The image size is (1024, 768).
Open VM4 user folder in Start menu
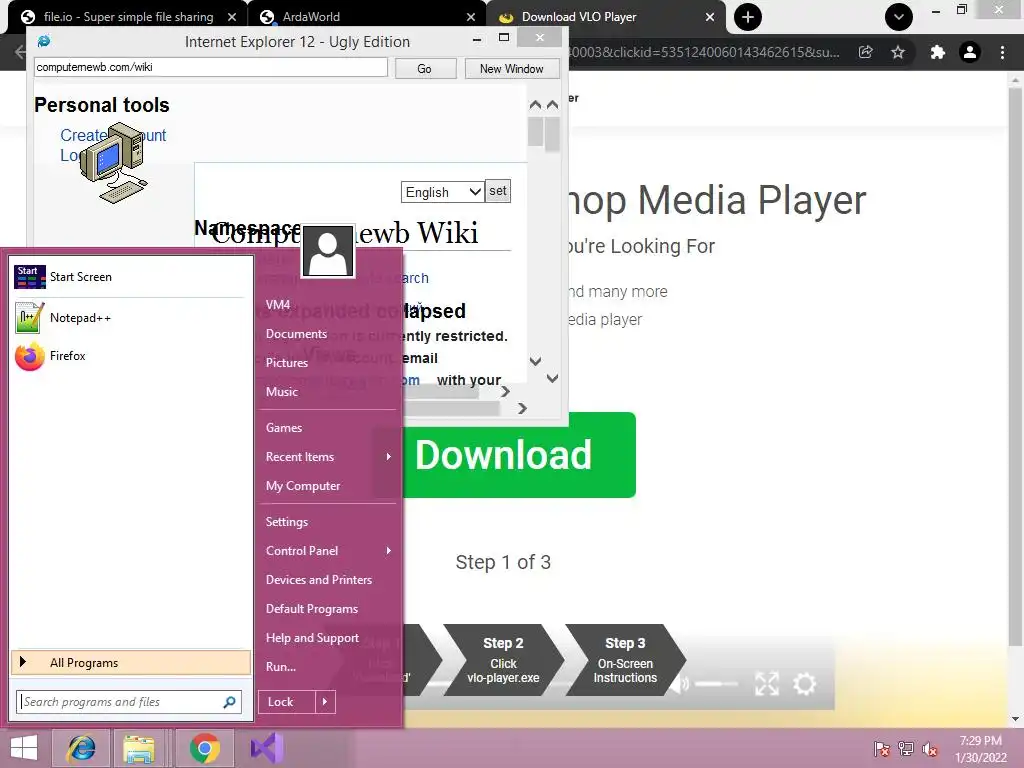[x=278, y=305]
